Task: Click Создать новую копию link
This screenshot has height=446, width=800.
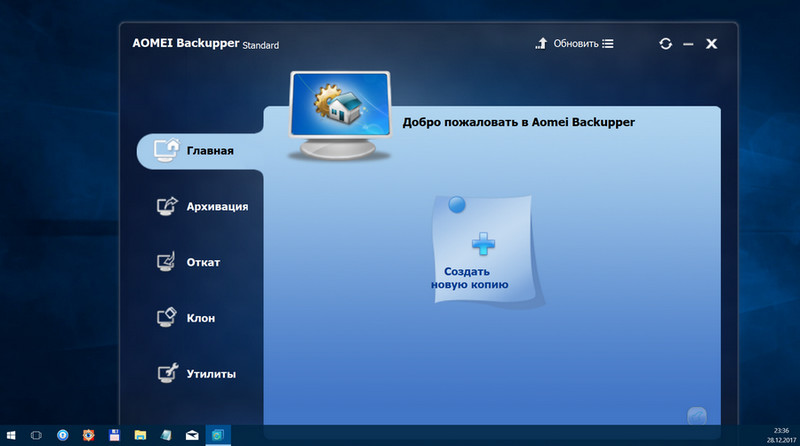Action: [469, 278]
